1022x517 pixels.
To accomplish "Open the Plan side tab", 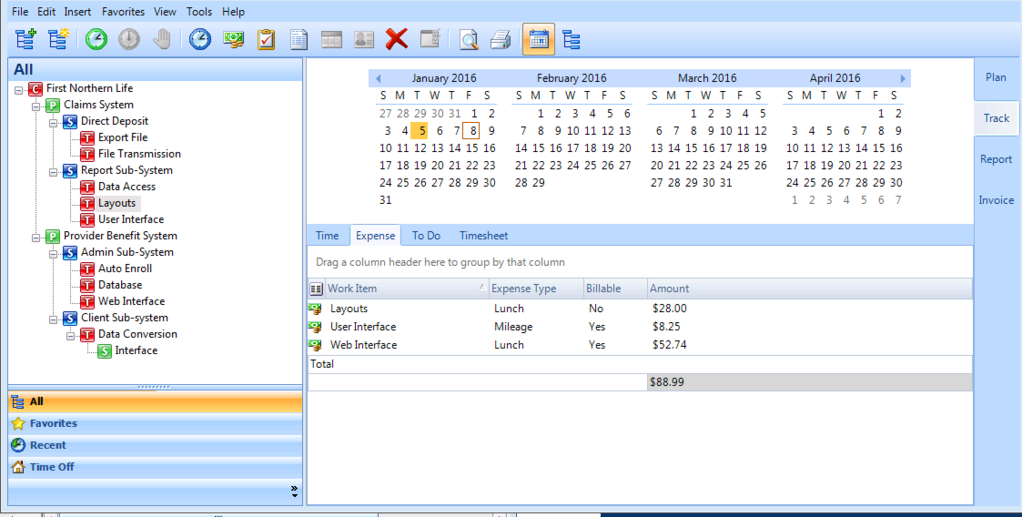I will (x=996, y=77).
